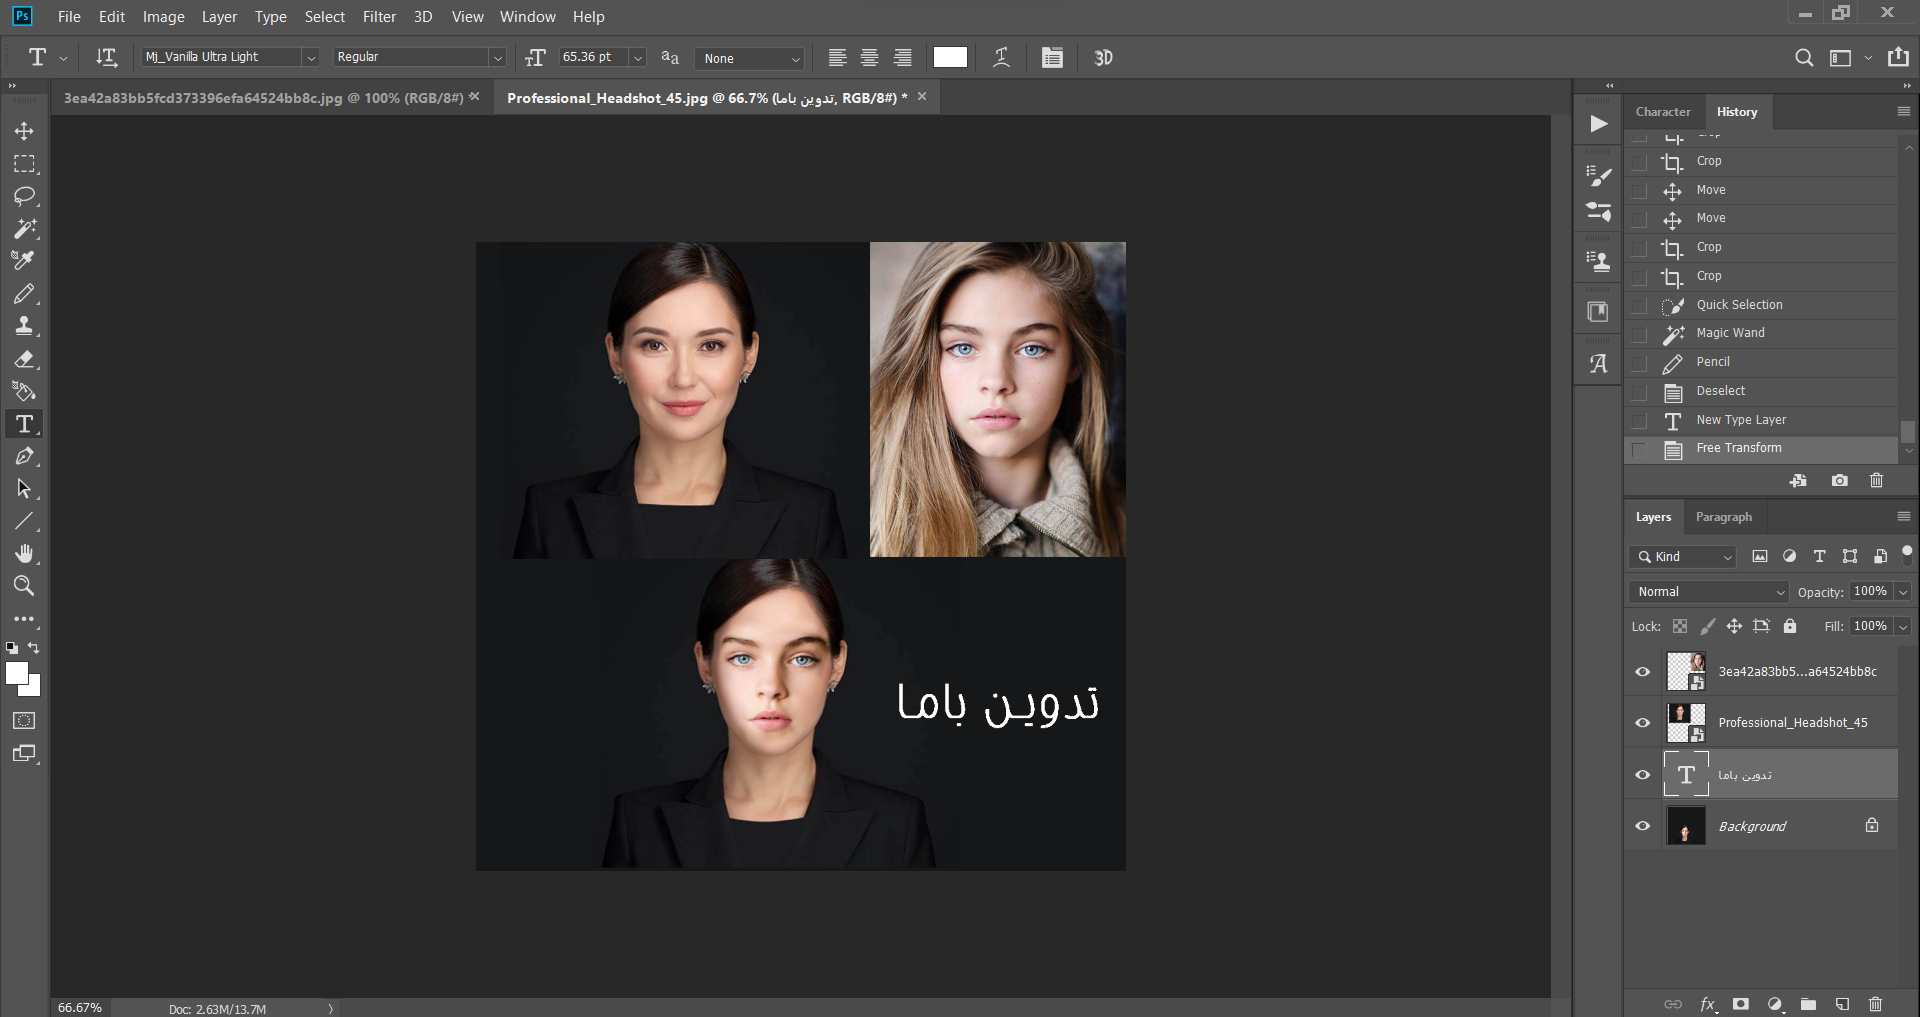
Task: Hide the Background layer
Action: (1642, 826)
